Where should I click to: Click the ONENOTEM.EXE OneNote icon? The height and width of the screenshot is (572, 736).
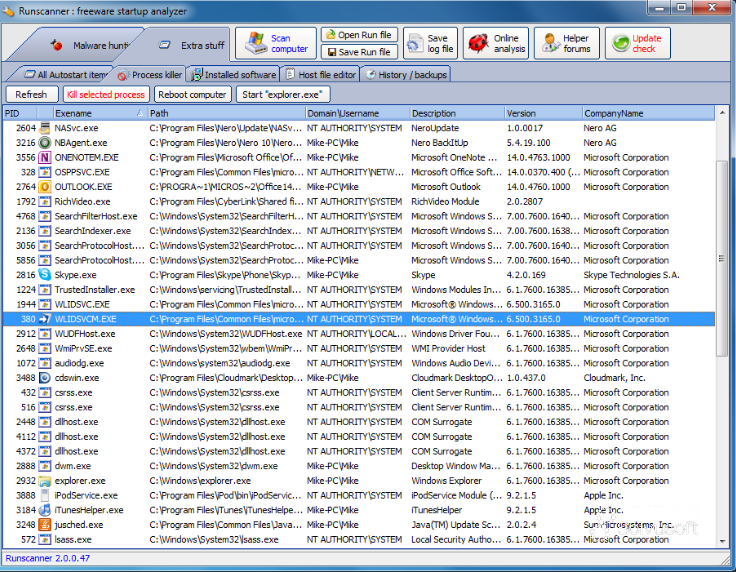click(45, 157)
